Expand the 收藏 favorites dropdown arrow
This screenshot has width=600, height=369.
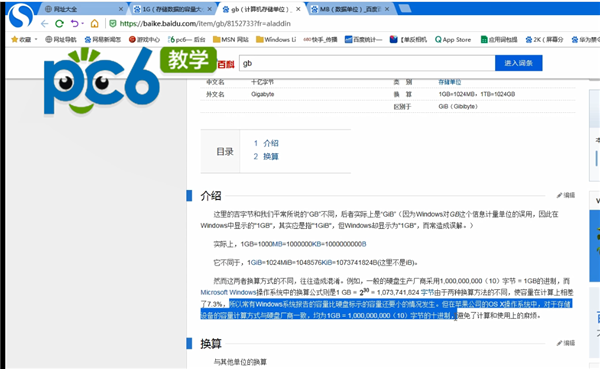pos(36,39)
